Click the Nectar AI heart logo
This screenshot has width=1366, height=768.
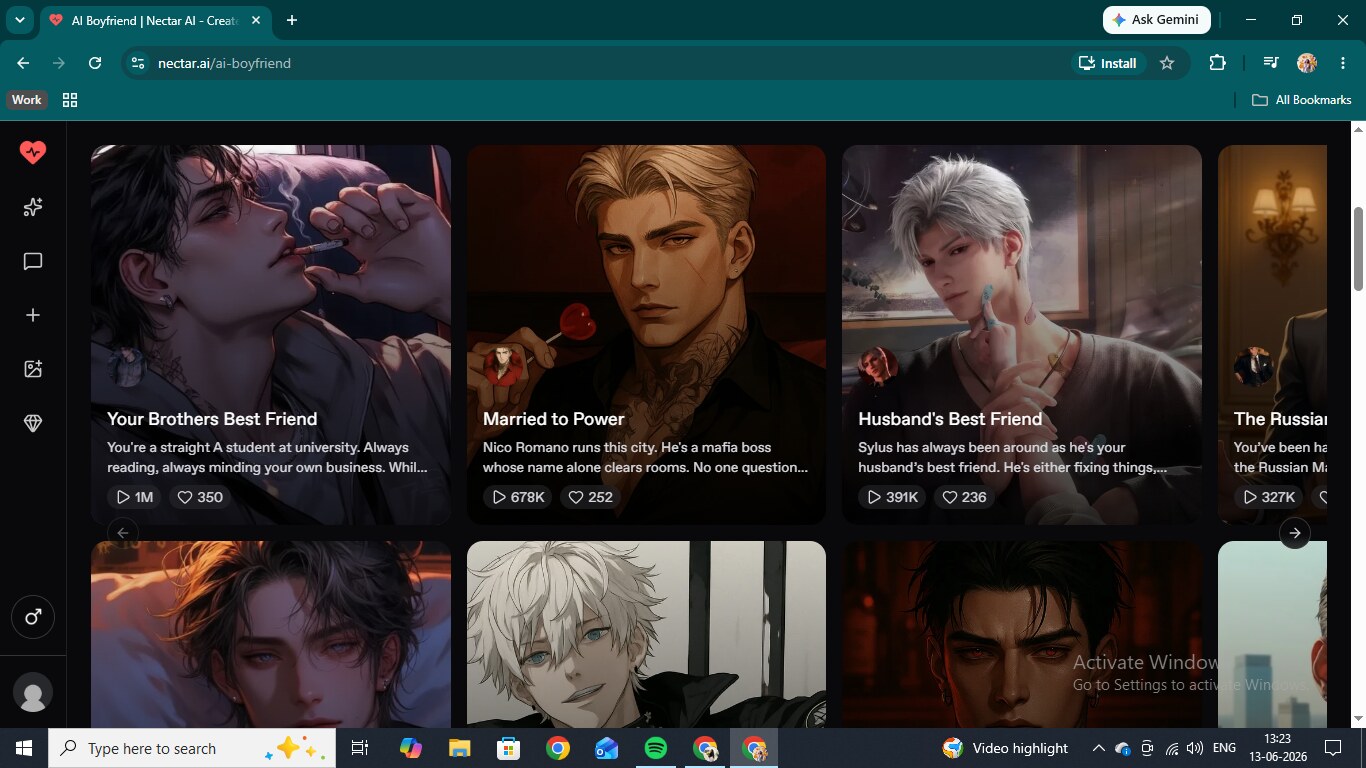tap(33, 152)
